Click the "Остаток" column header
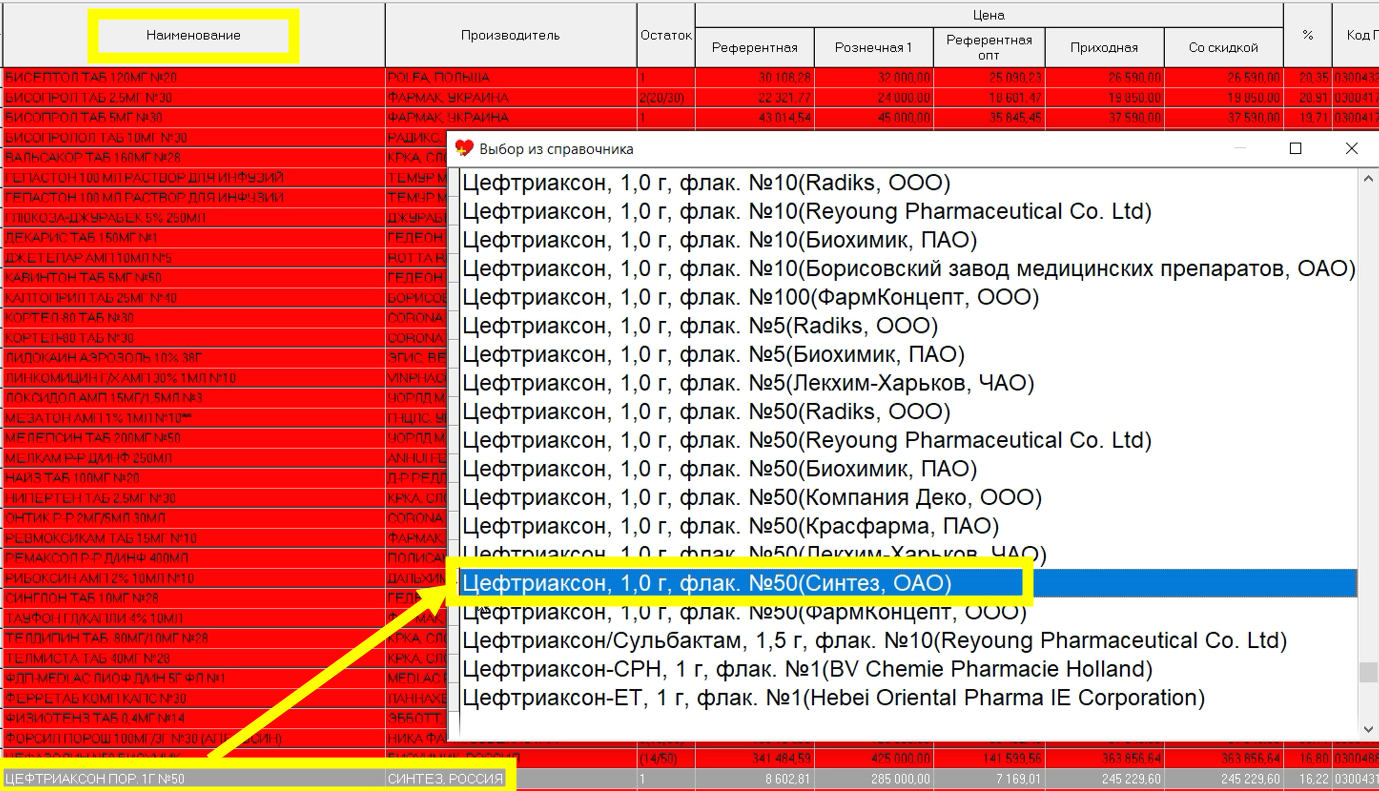 [666, 34]
